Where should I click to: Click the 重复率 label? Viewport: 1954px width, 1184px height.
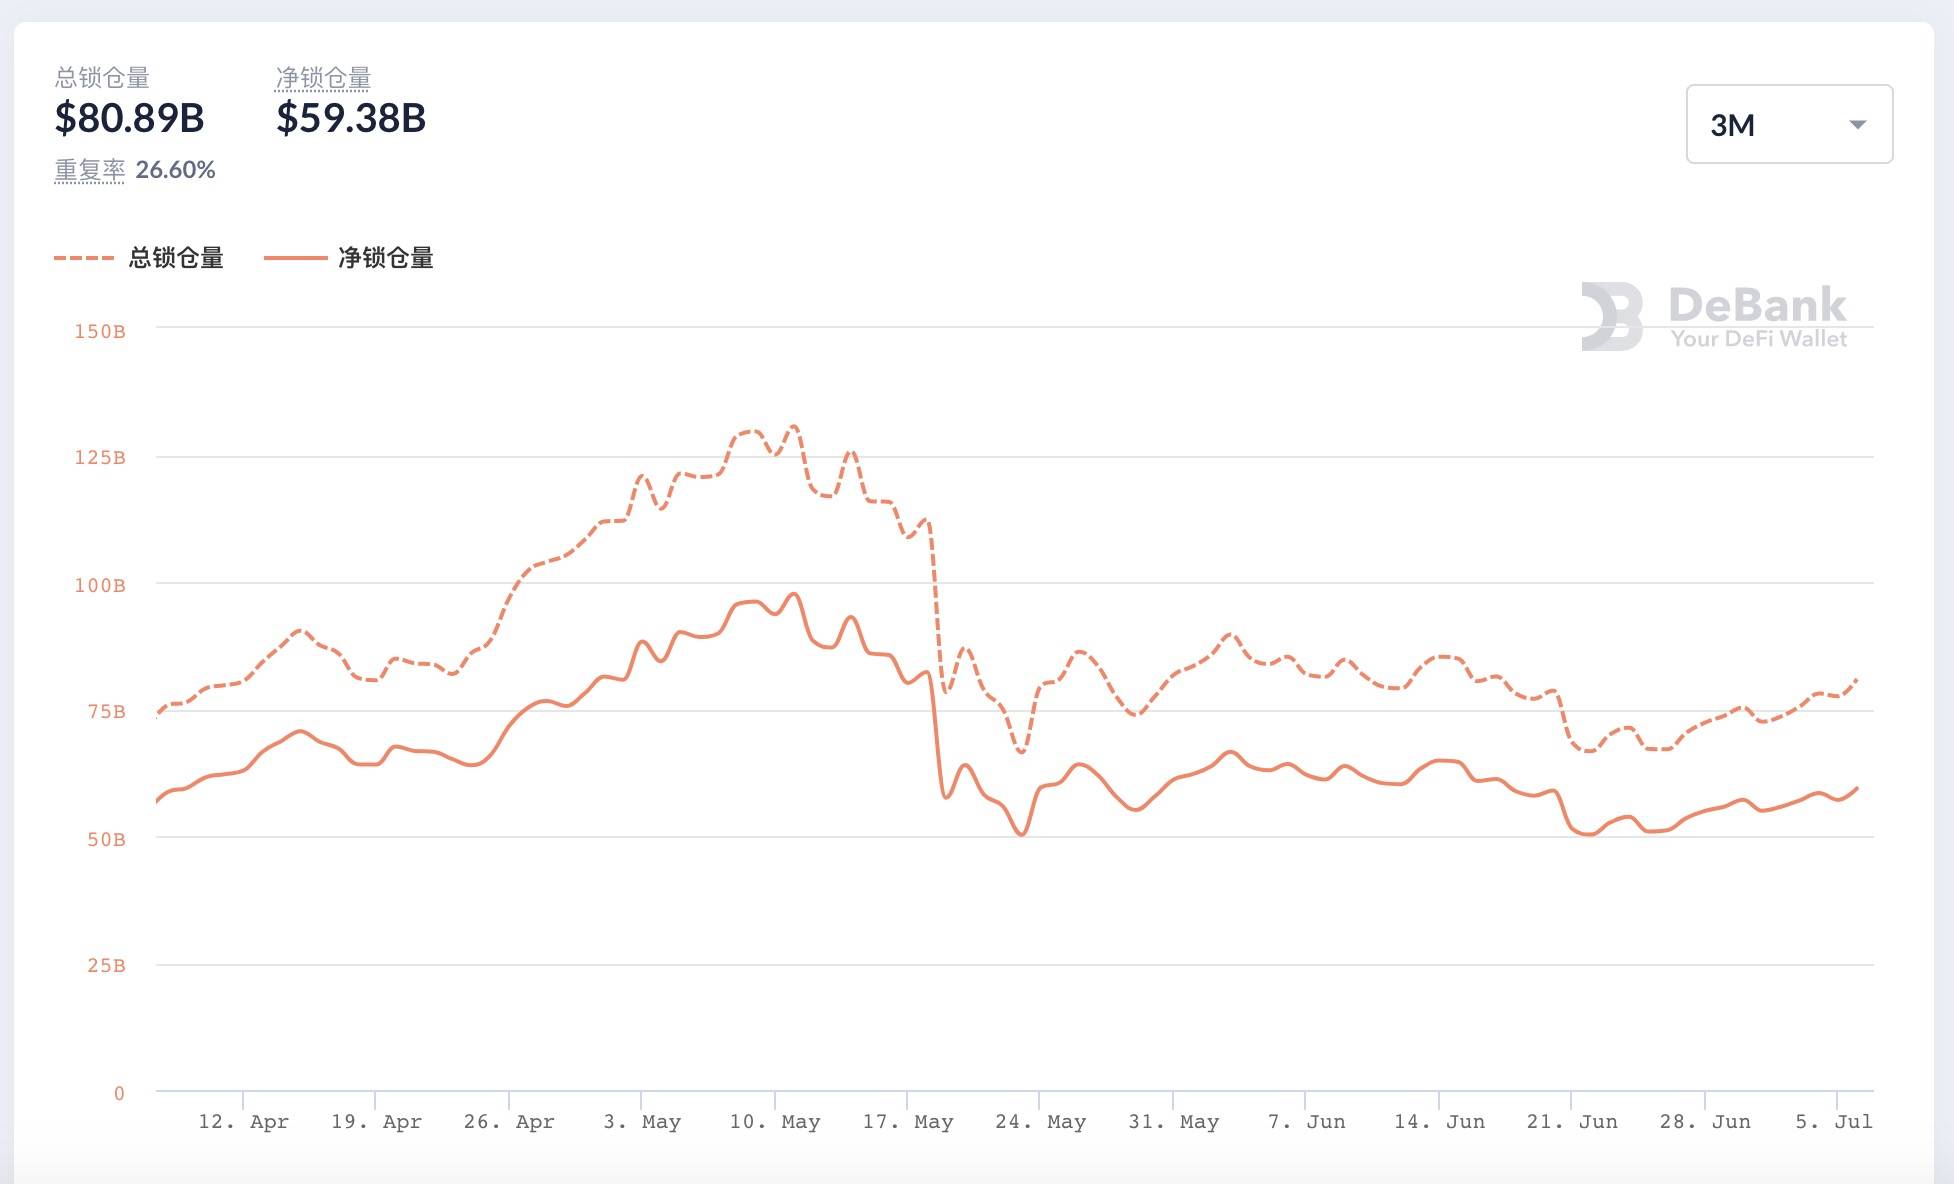click(x=89, y=170)
